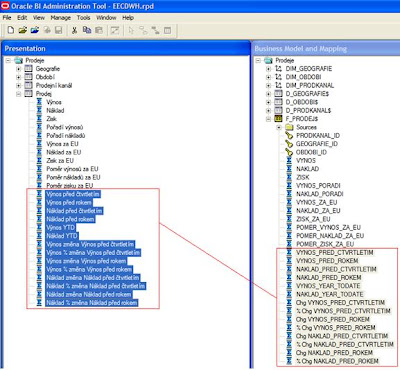Screen dimensions: 400x370
Task: Click the PRODKANAL_ID key icon
Action: (289, 135)
